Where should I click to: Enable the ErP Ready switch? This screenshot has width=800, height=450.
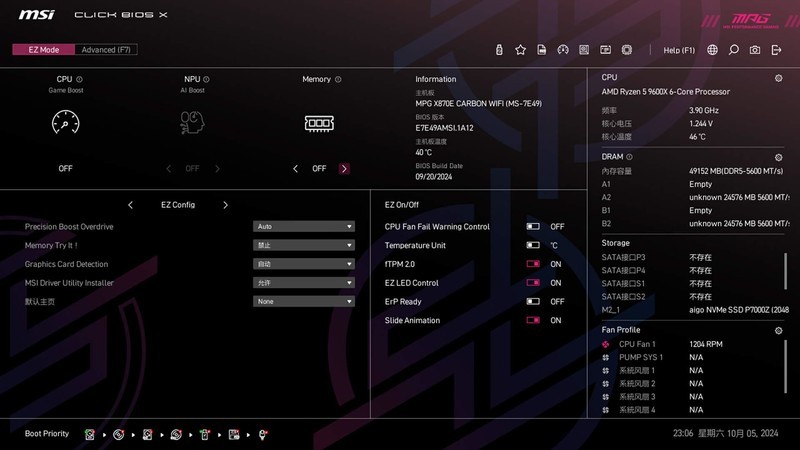533,302
